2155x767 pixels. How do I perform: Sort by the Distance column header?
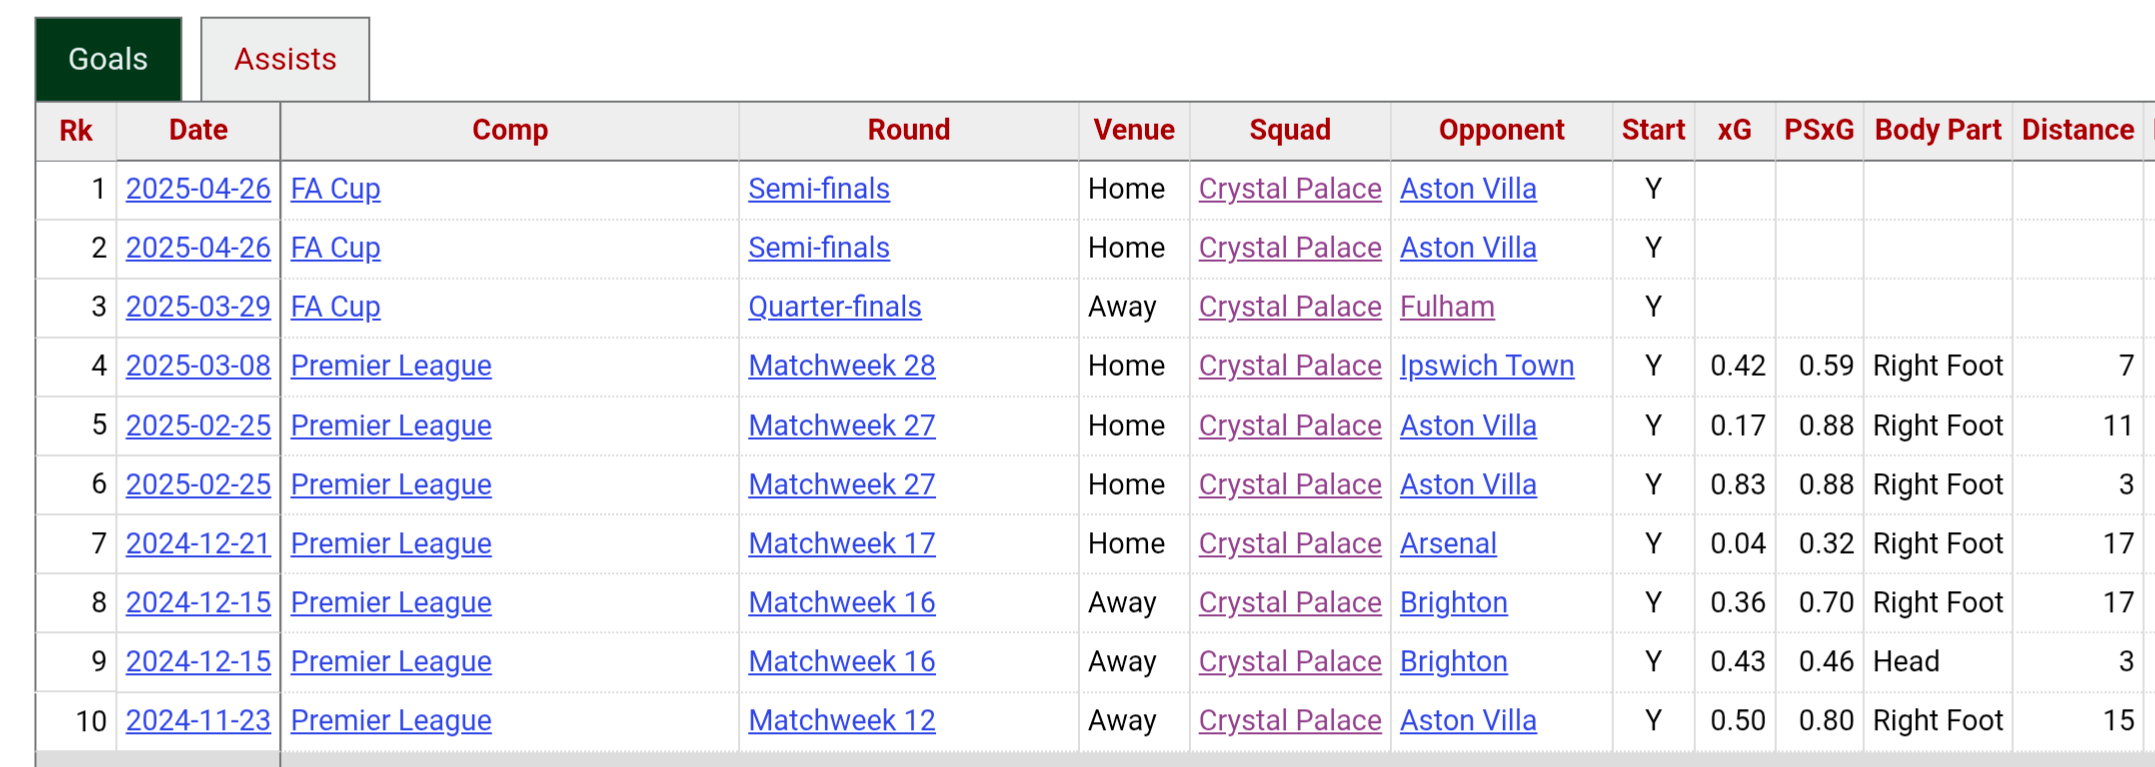pyautogui.click(x=2078, y=130)
